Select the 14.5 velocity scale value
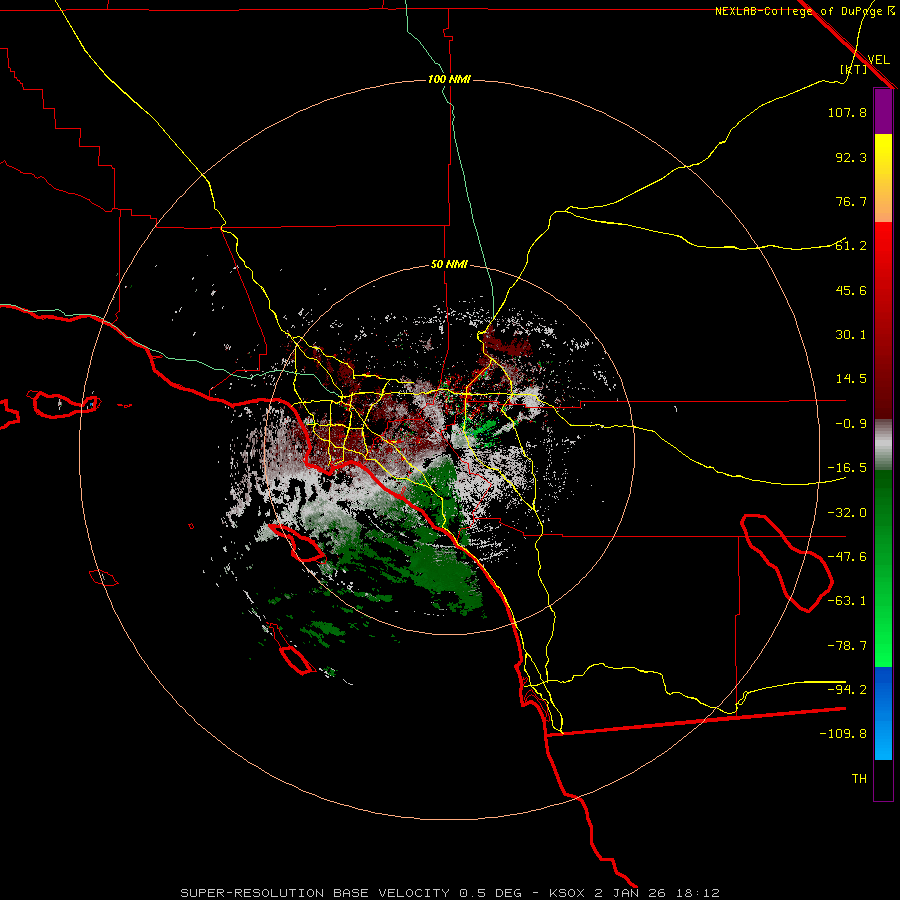900x900 pixels. [x=851, y=379]
